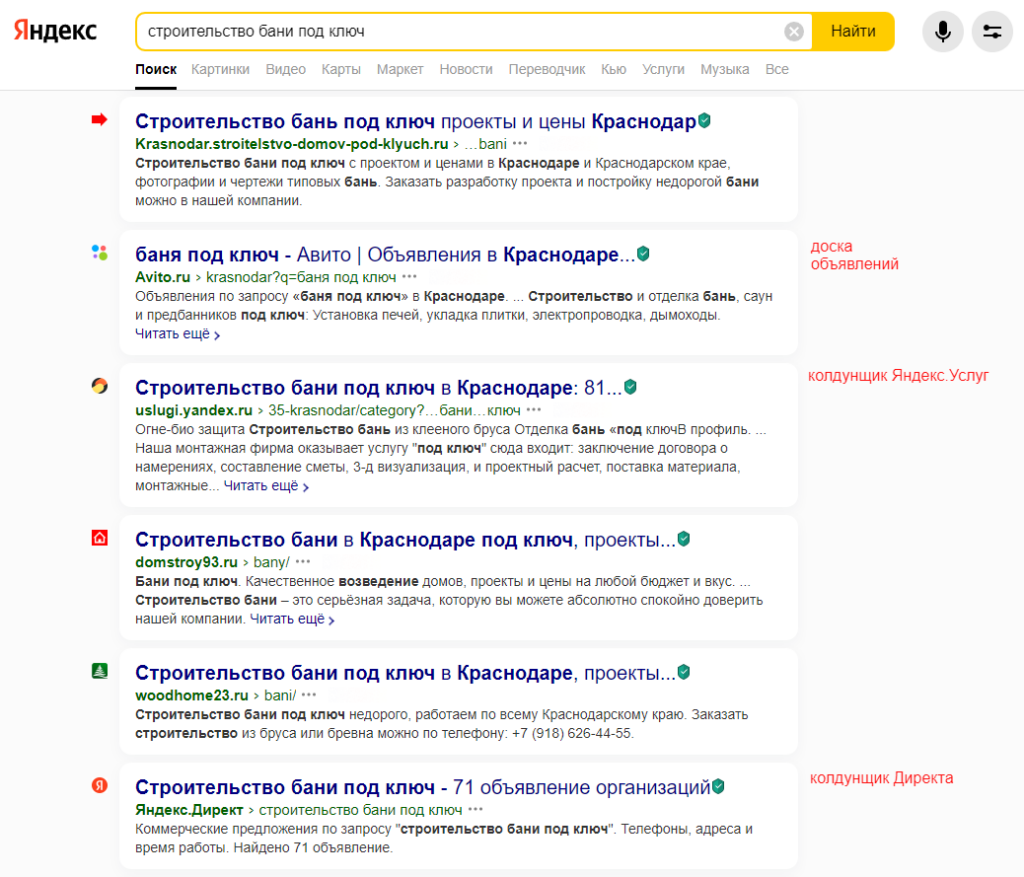Show all services via the Все tab
The image size is (1024, 877).
[x=776, y=69]
